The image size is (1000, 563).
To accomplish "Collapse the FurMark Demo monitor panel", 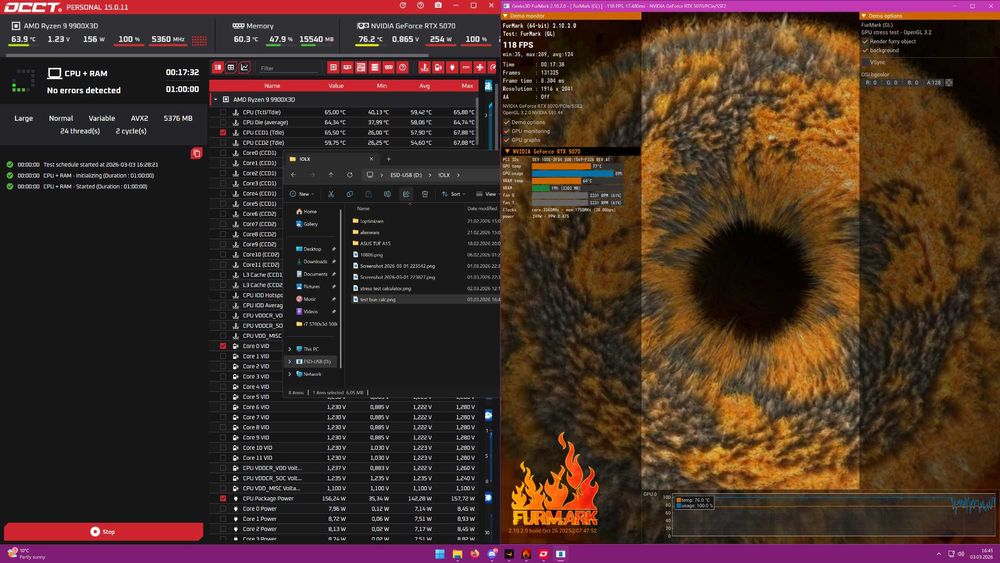I will coord(505,16).
